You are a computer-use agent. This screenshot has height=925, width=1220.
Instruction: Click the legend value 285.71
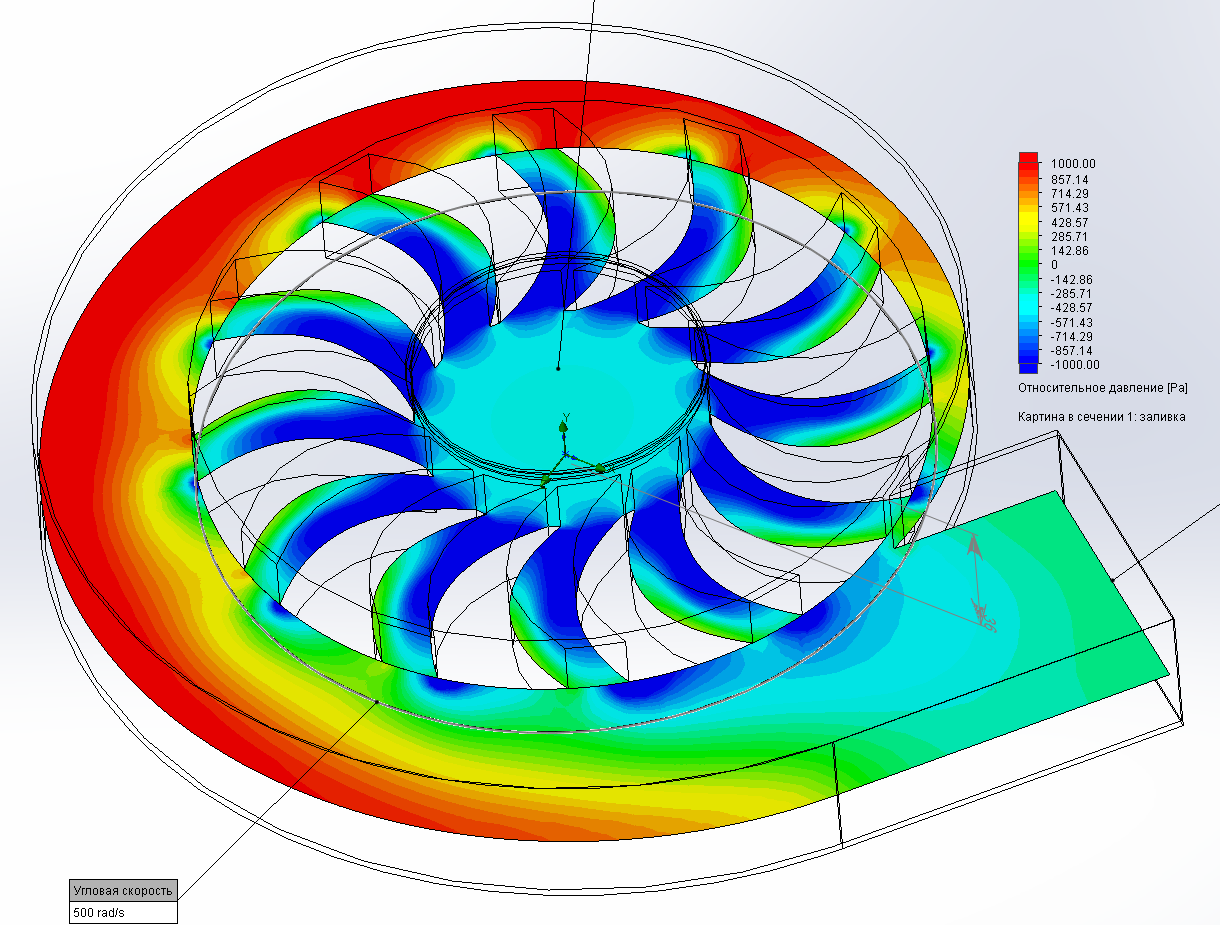click(1068, 236)
